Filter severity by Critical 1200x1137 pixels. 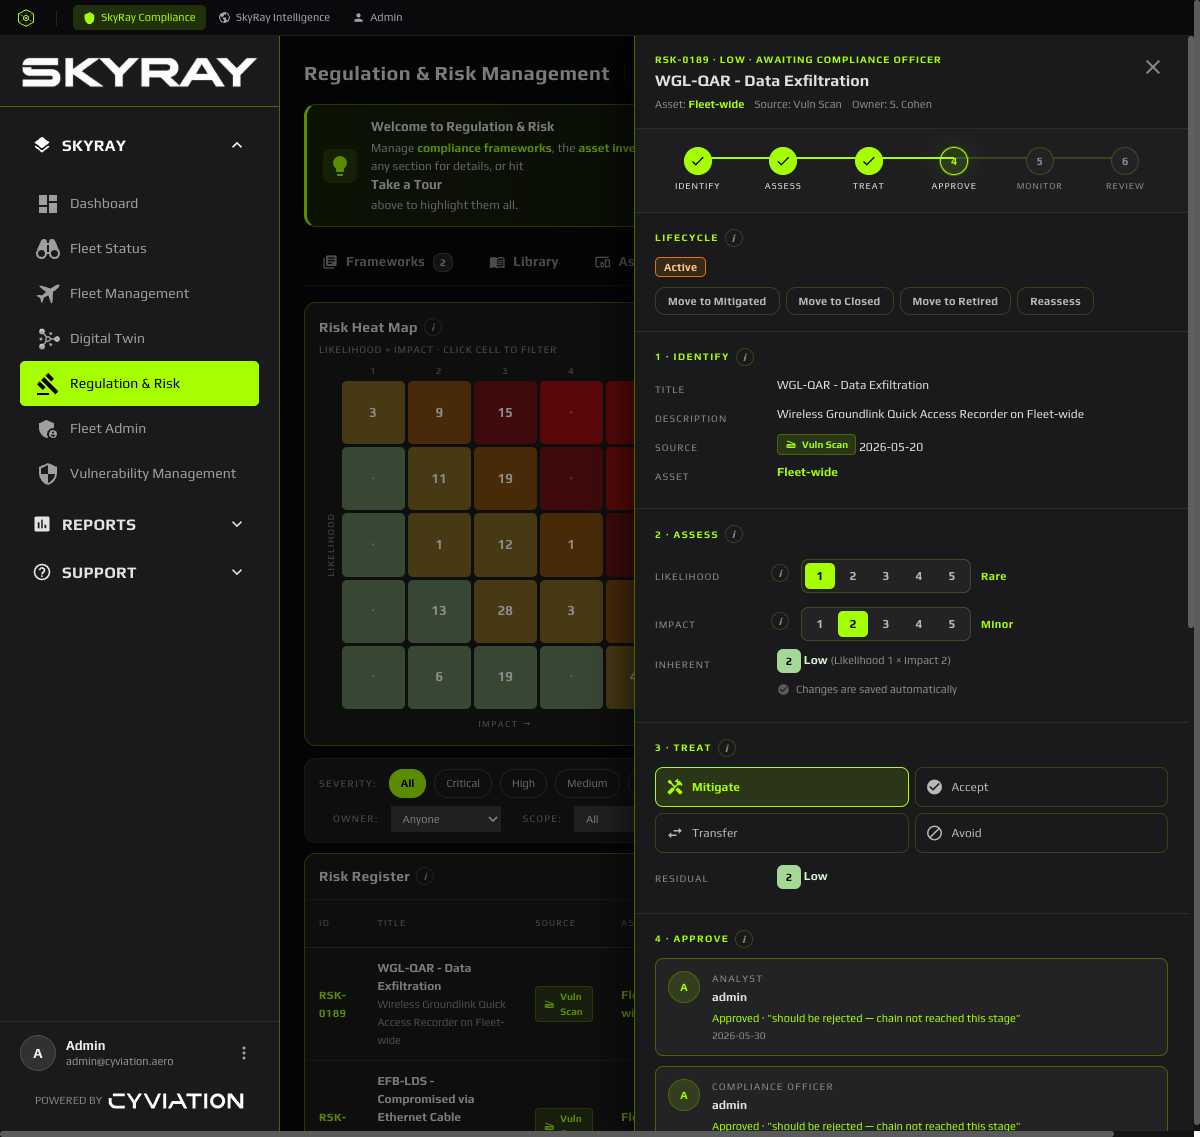coord(463,784)
